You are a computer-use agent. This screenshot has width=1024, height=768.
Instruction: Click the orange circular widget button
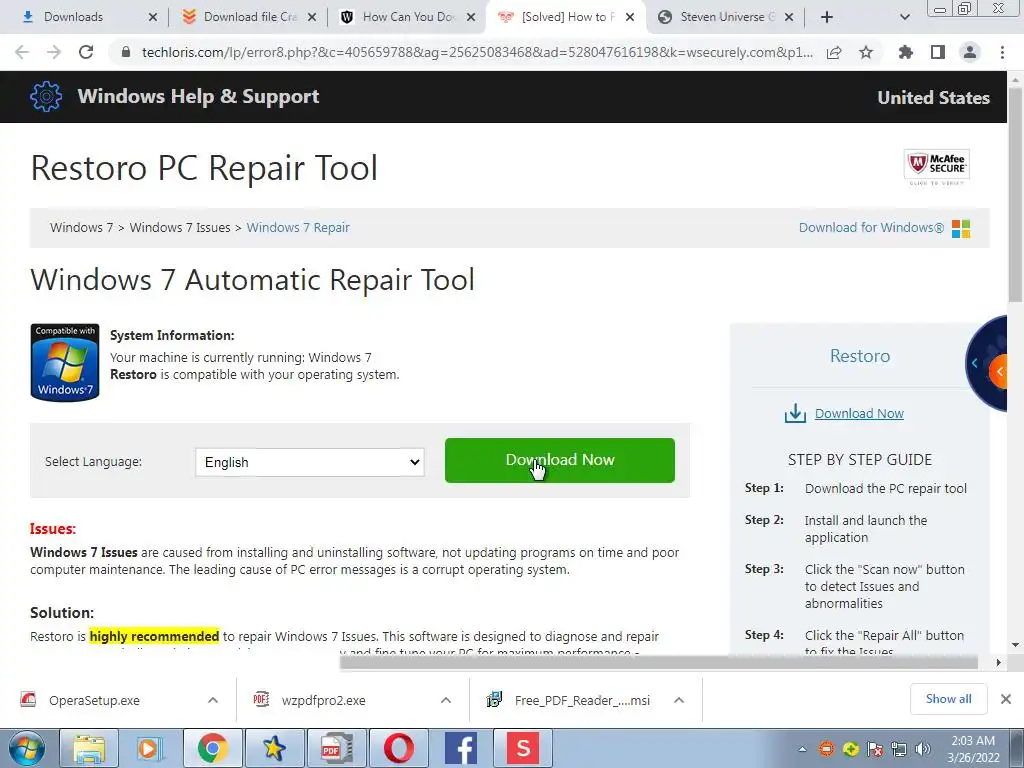click(1000, 372)
